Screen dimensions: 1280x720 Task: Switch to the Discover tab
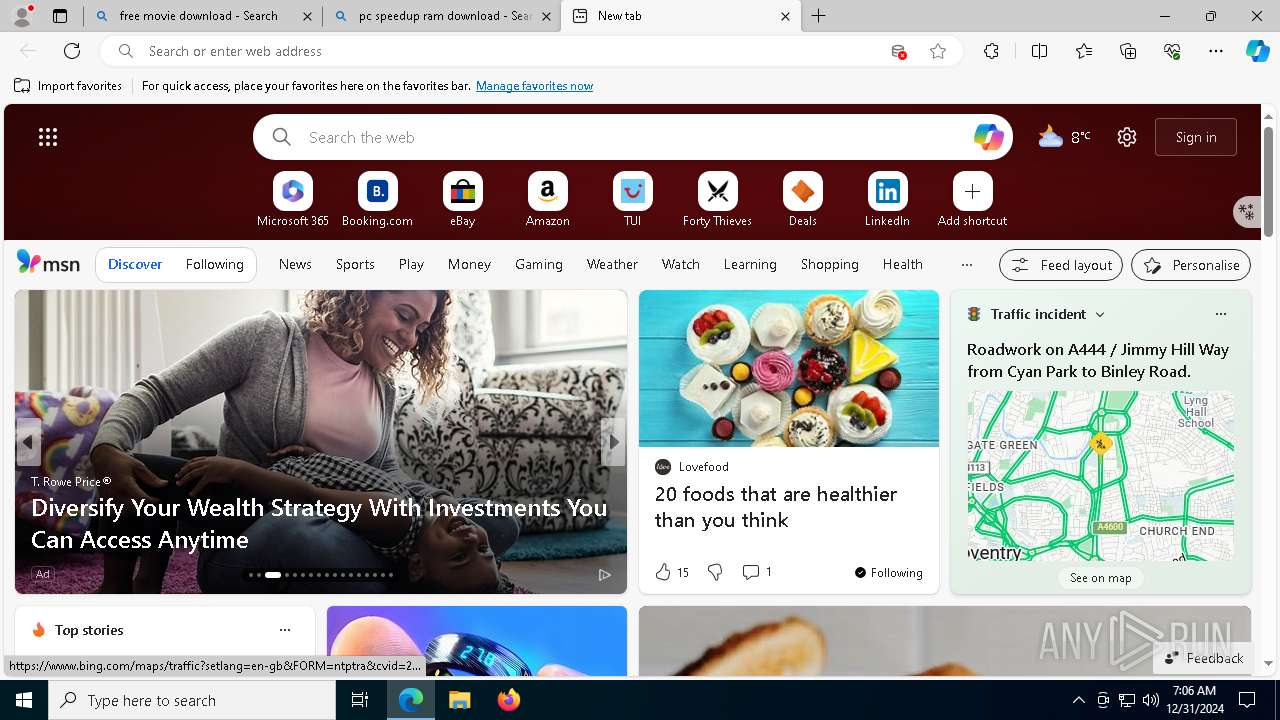[x=135, y=264]
